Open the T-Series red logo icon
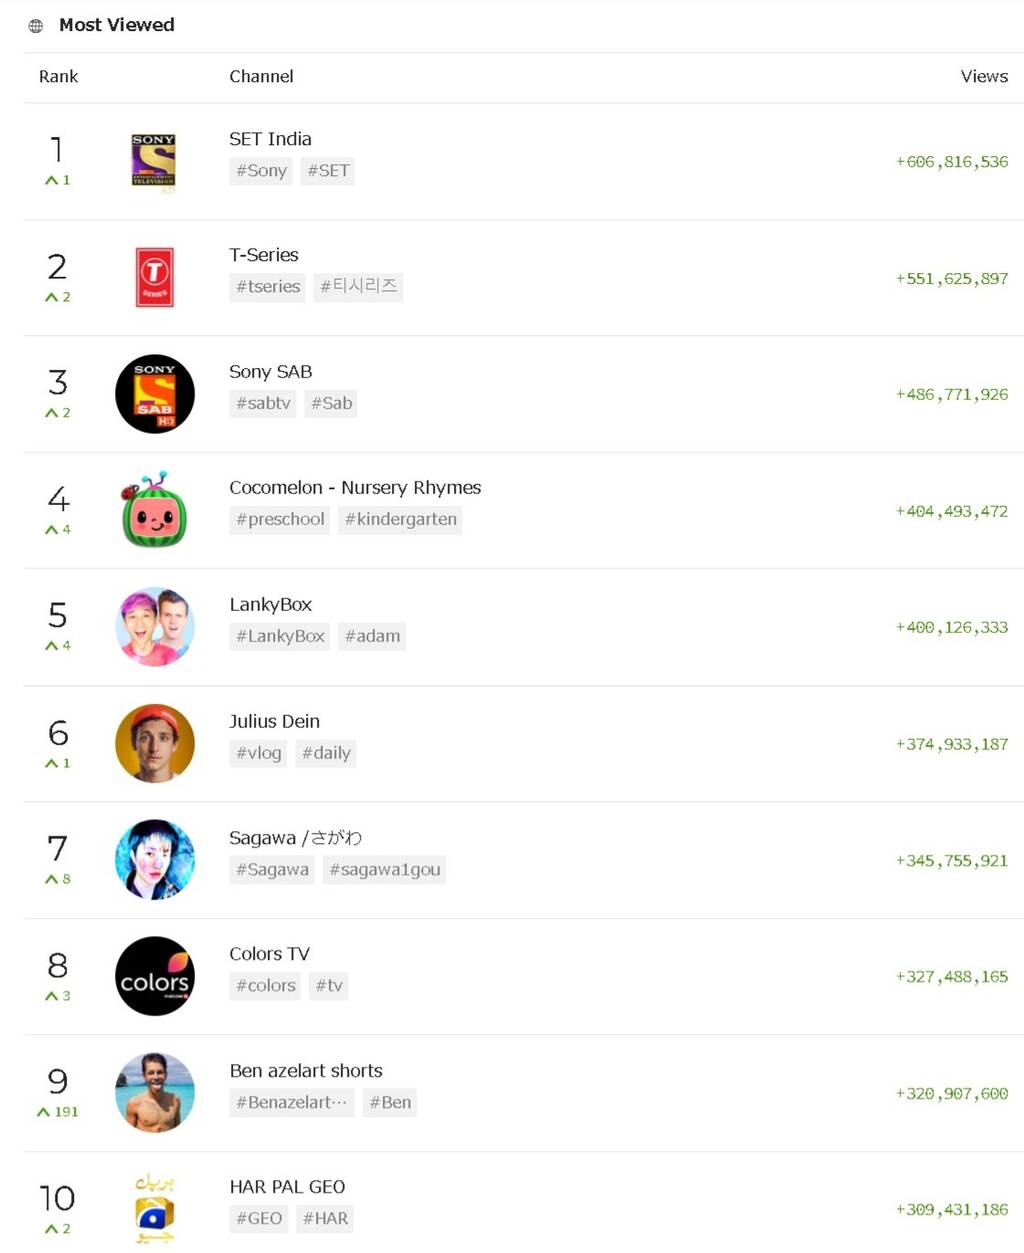This screenshot has height=1253, width=1024. (154, 277)
